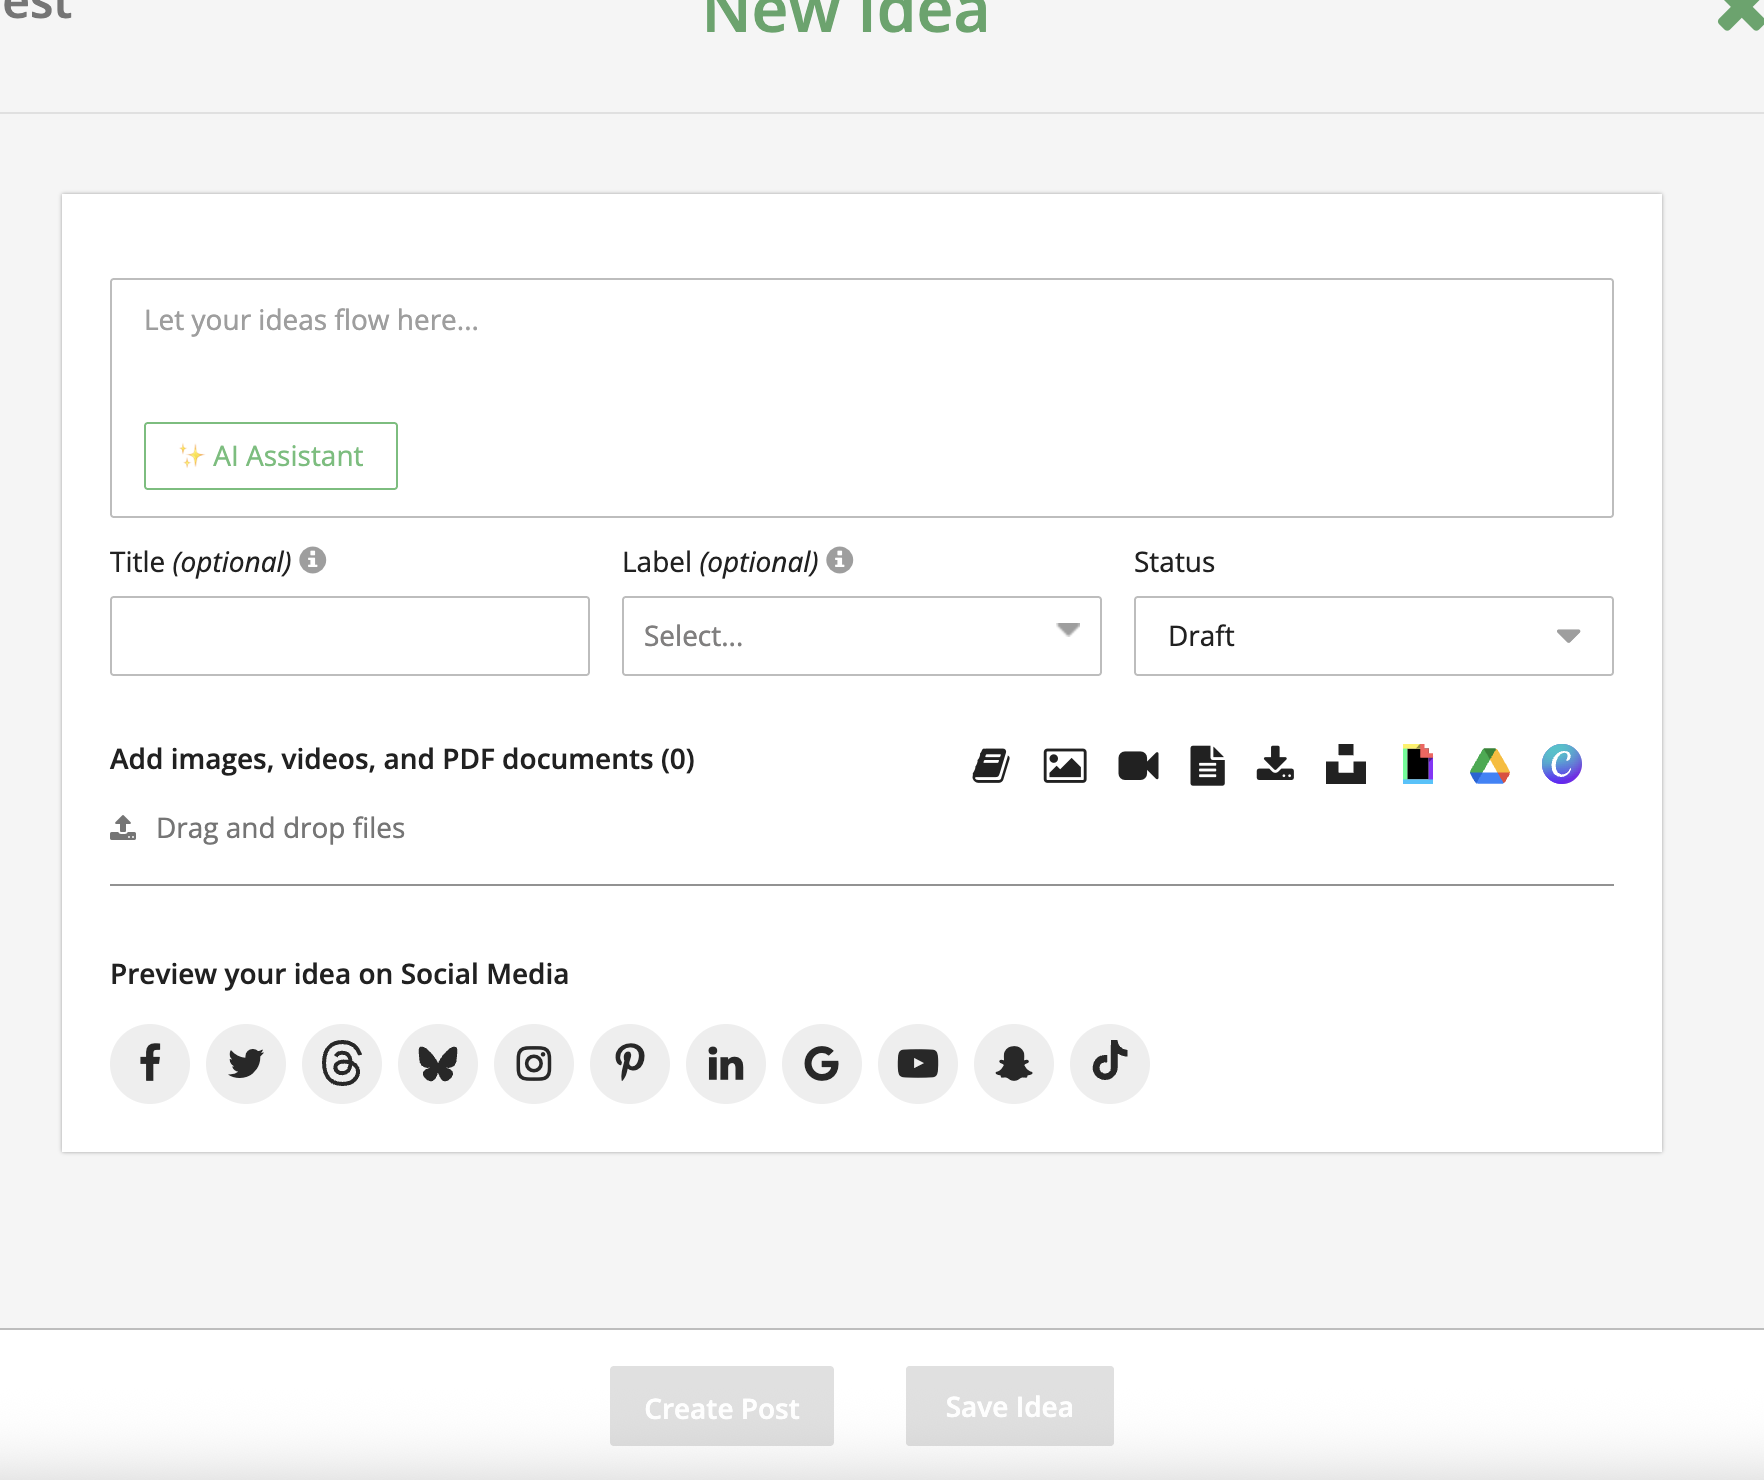Click the Label info icon
This screenshot has width=1764, height=1480.
[840, 560]
